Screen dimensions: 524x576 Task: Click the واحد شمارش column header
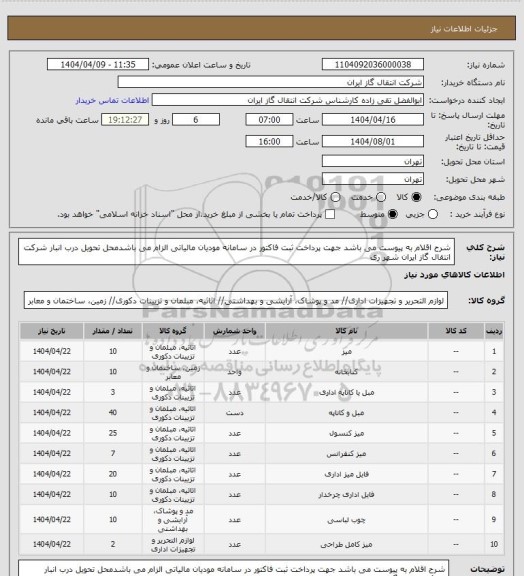coord(234,331)
